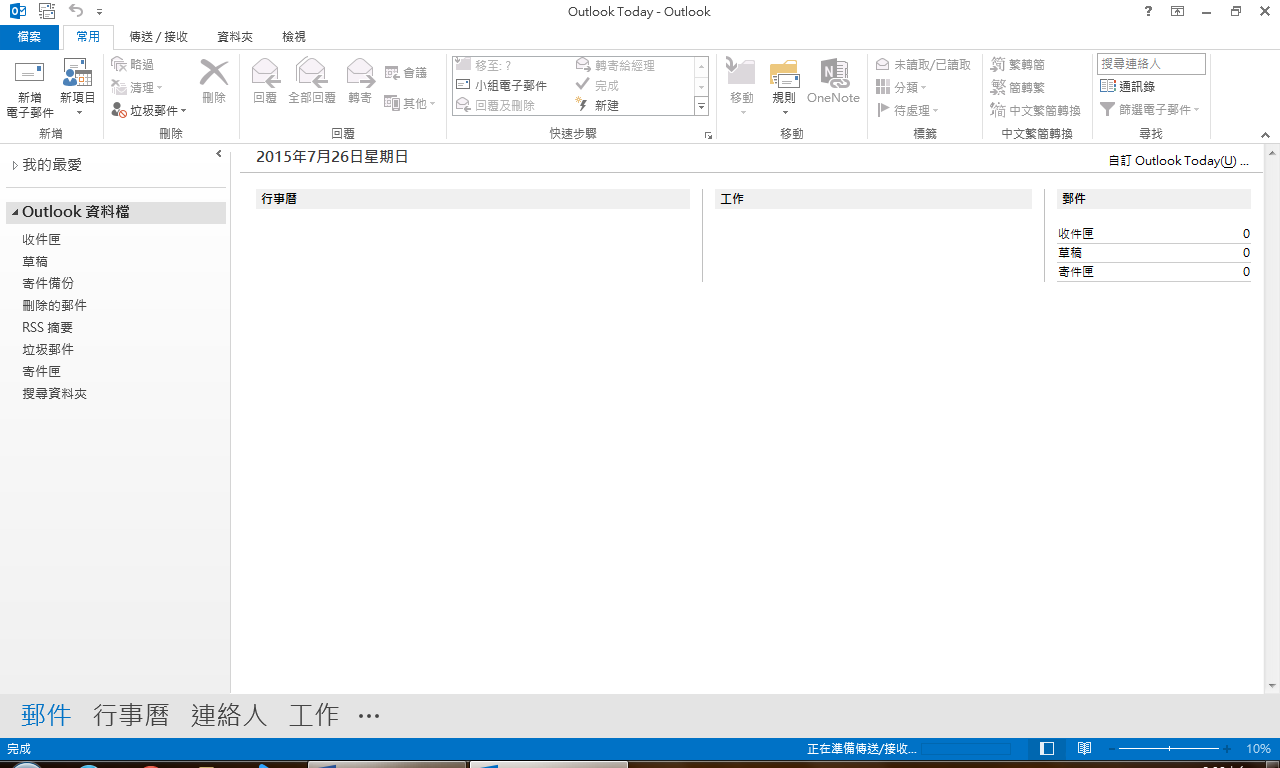Screen dimensions: 1280x768
Task: Open 收件匣 link in the 郵件 summary
Action: coord(1076,234)
